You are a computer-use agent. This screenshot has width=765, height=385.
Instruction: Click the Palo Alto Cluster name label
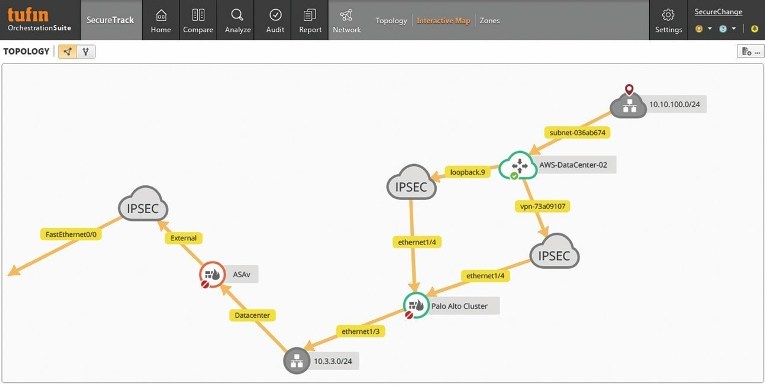pos(459,306)
